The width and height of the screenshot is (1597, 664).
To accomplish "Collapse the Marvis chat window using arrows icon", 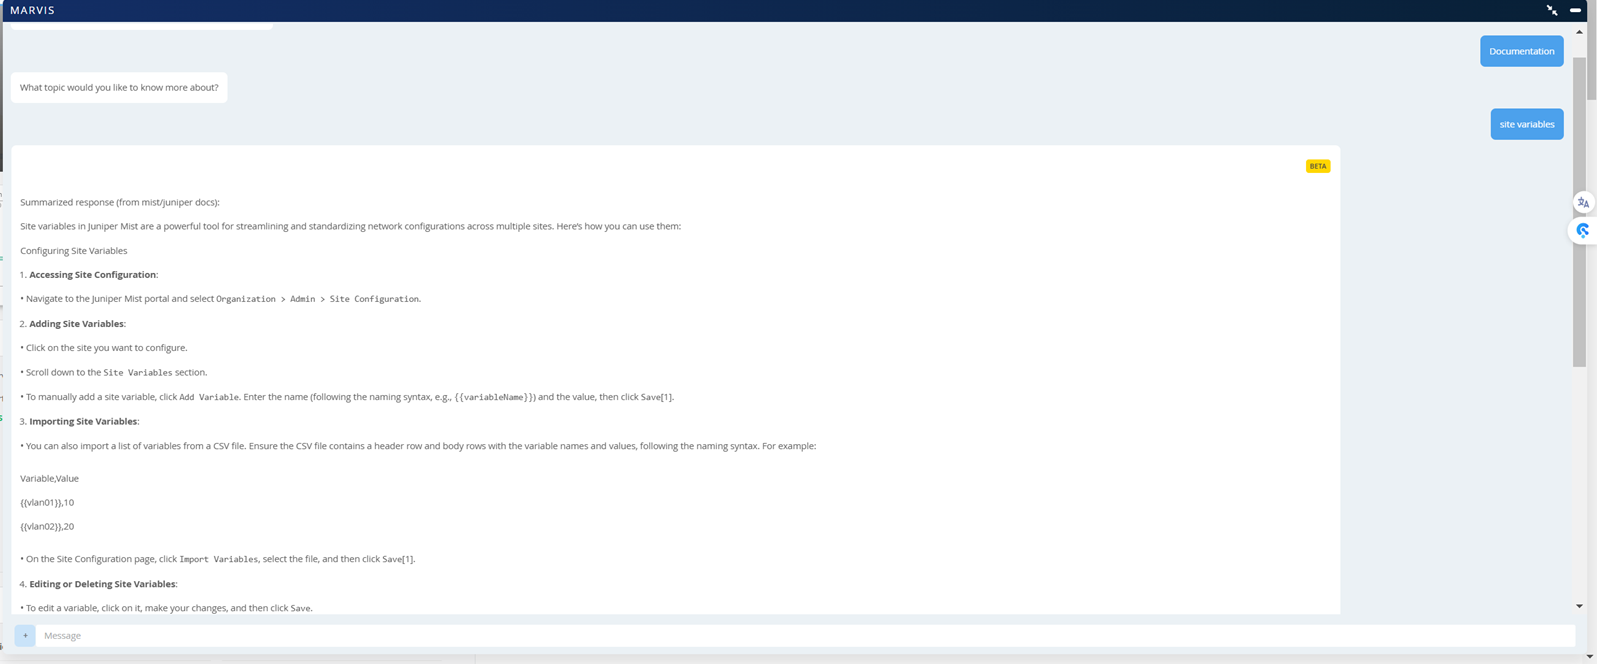I will pos(1552,10).
